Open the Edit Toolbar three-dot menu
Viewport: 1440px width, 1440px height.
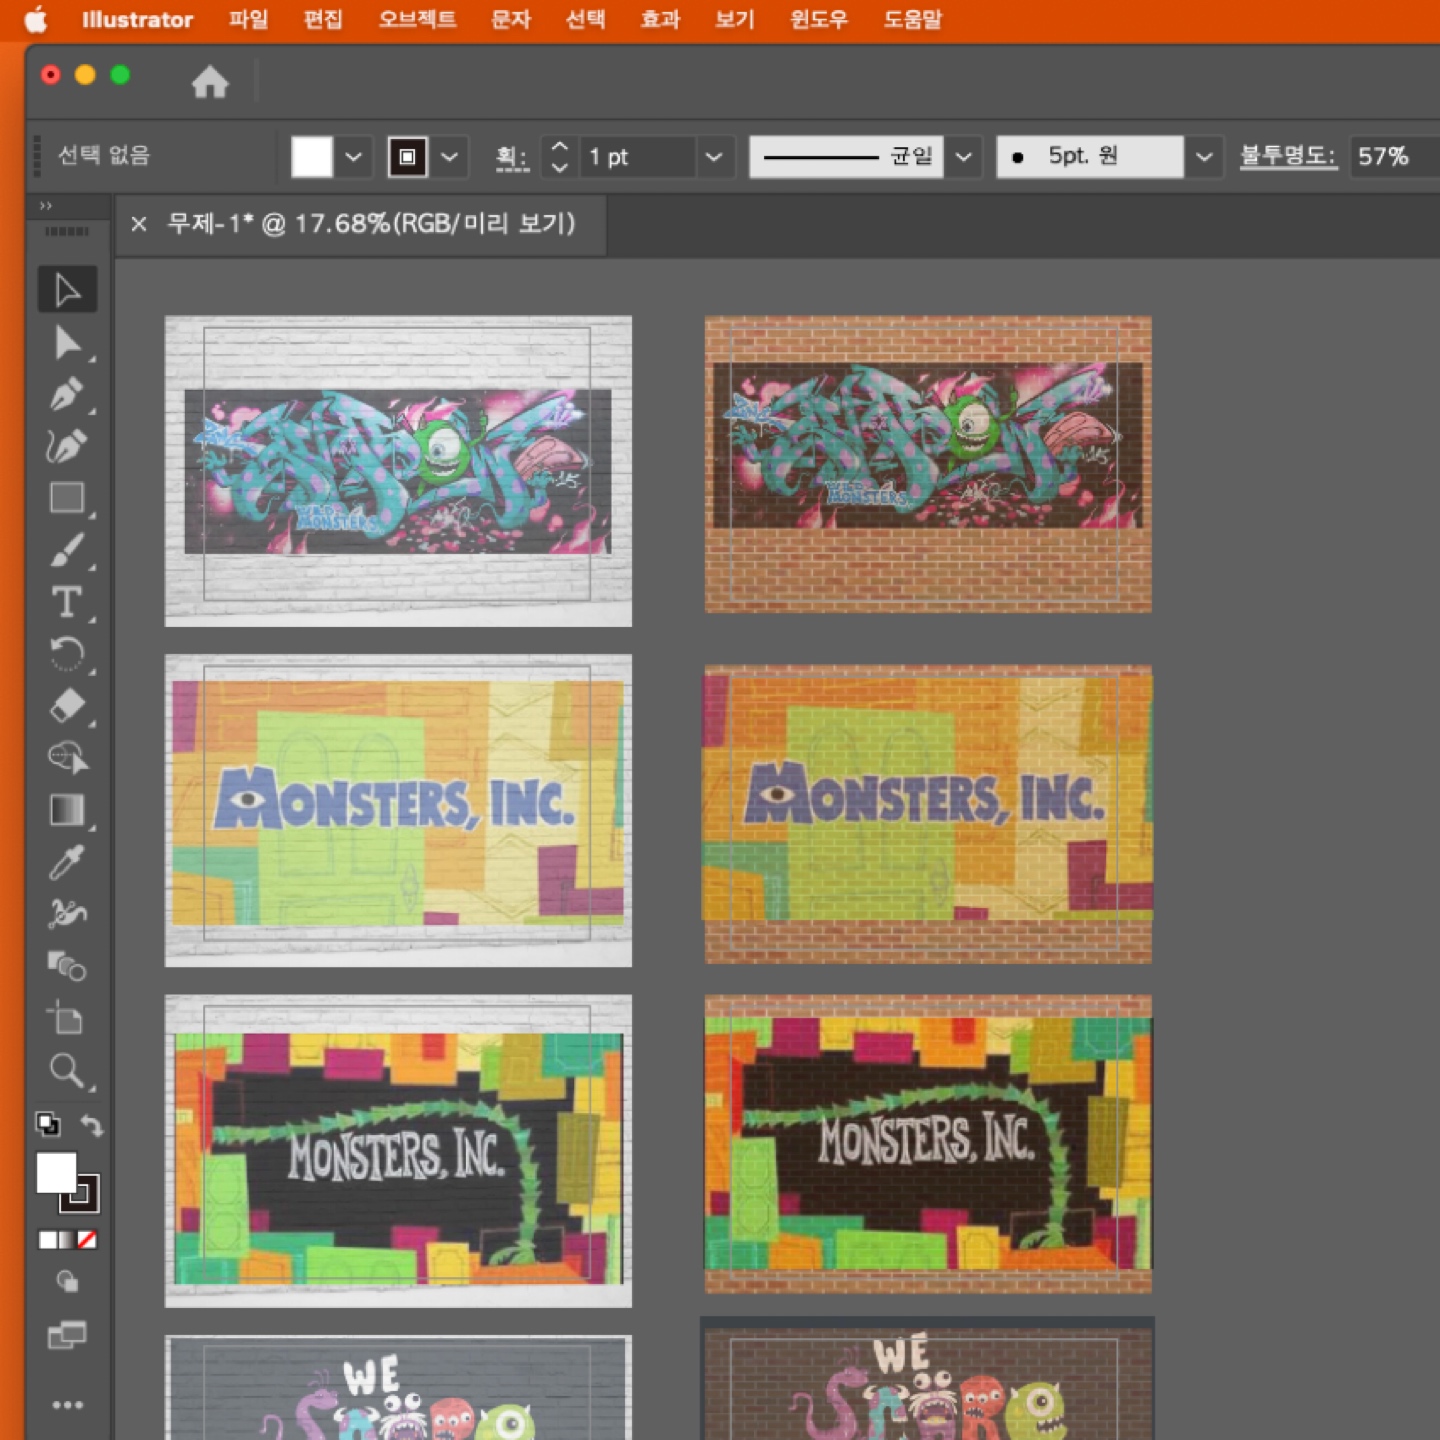67,1405
